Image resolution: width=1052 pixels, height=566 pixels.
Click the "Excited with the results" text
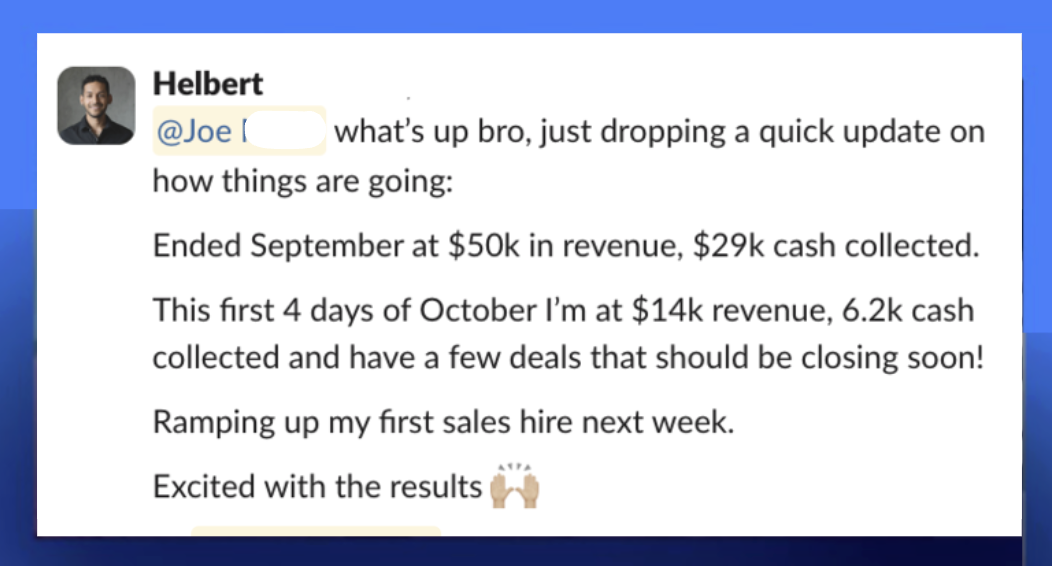317,487
